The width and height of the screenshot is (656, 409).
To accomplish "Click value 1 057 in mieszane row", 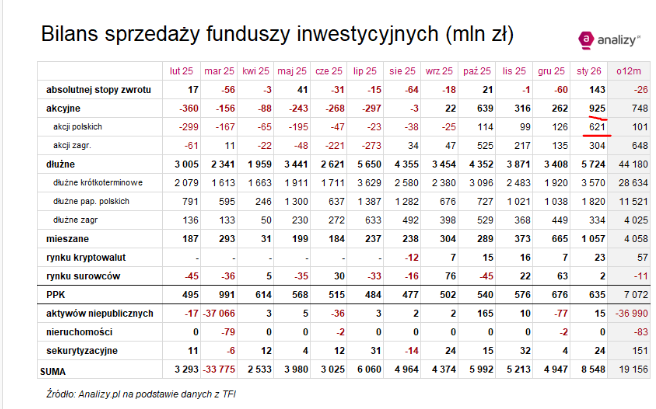I will [593, 239].
